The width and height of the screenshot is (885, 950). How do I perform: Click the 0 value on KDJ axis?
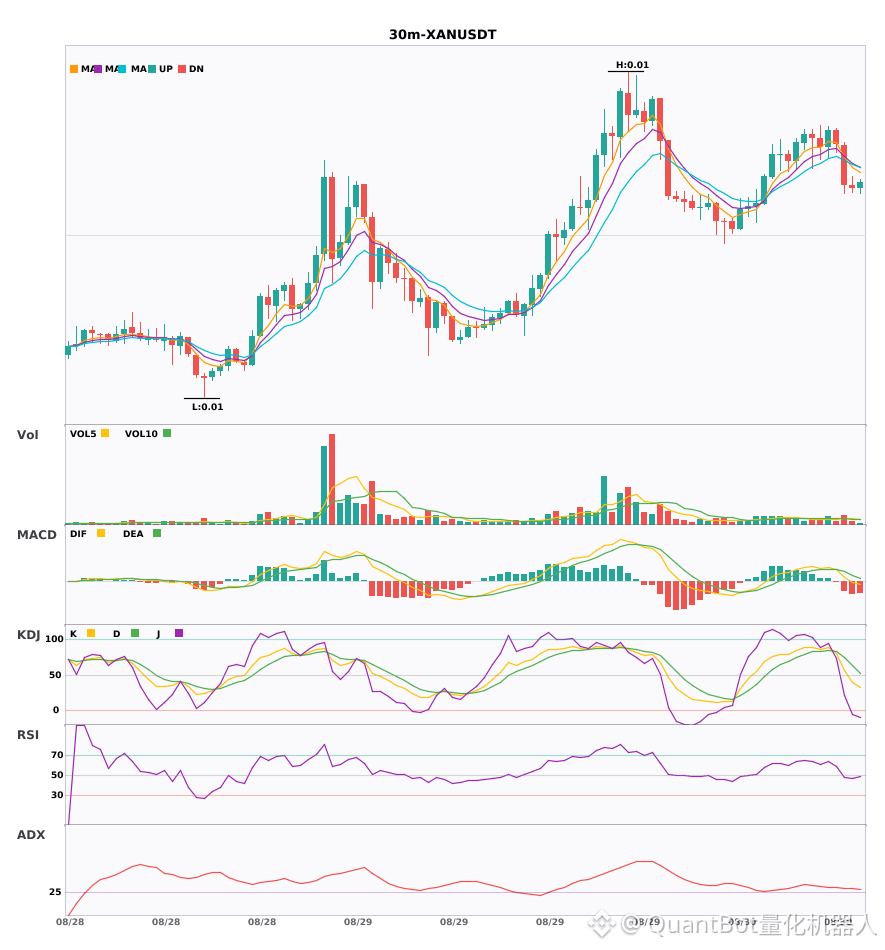click(56, 710)
